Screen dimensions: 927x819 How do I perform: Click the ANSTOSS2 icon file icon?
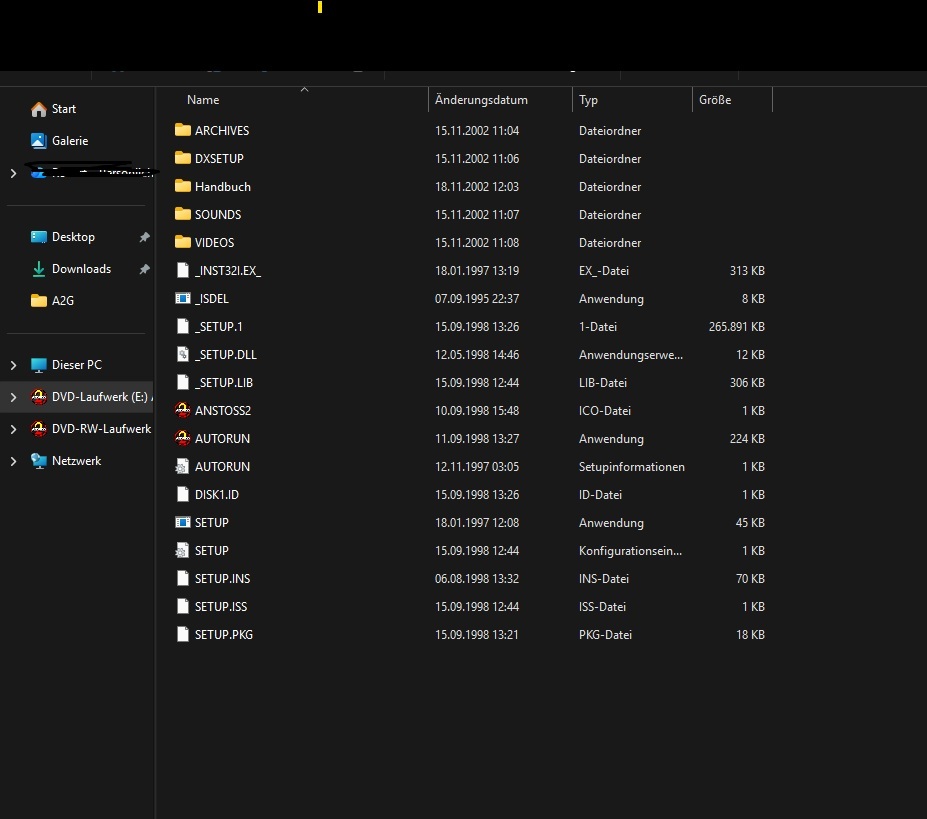(x=182, y=411)
